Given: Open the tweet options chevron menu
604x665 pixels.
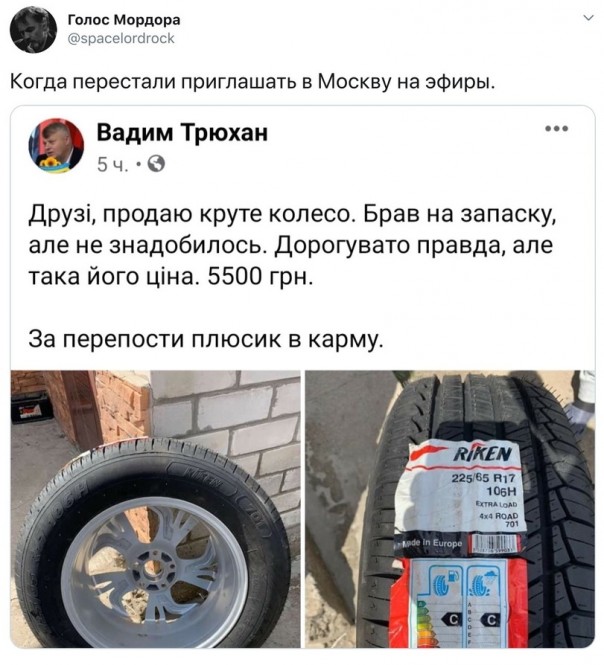Looking at the screenshot, I should (588, 18).
